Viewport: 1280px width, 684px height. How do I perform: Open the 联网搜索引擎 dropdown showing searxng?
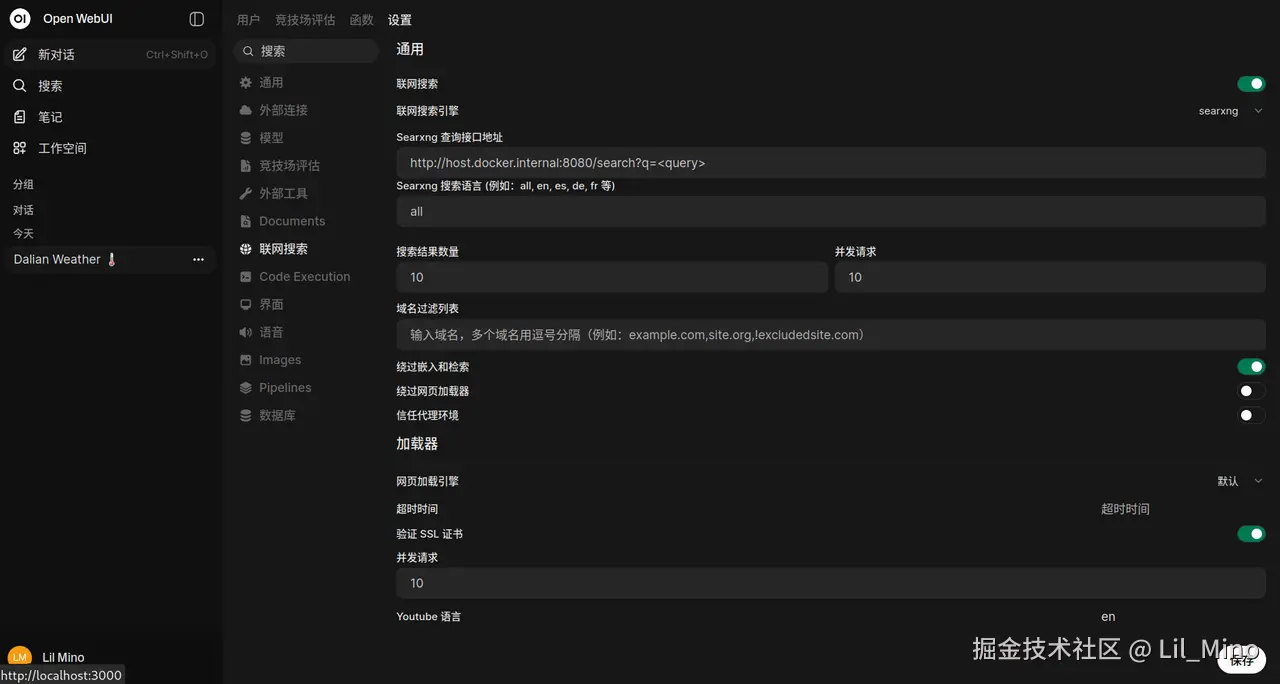click(1220, 110)
